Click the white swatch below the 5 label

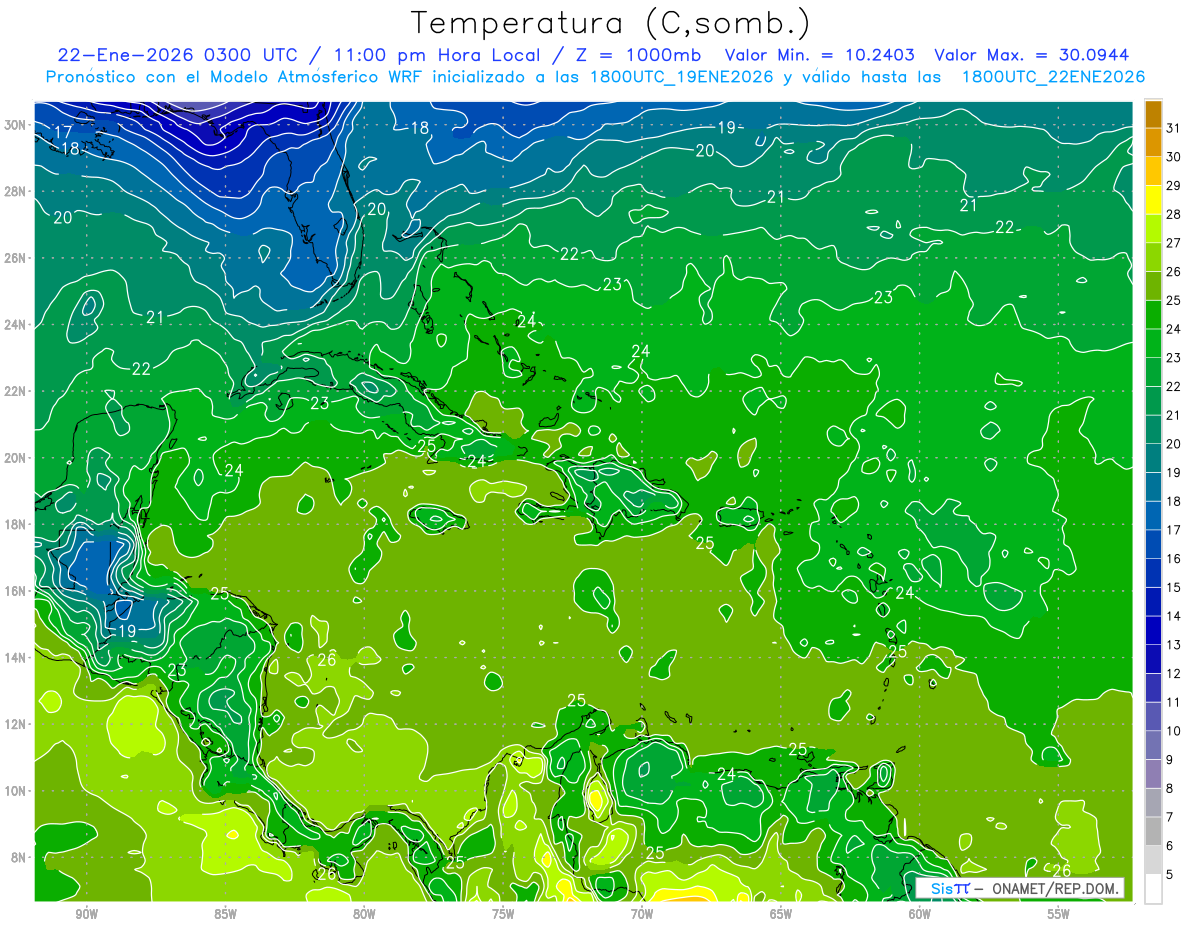[x=1153, y=889]
